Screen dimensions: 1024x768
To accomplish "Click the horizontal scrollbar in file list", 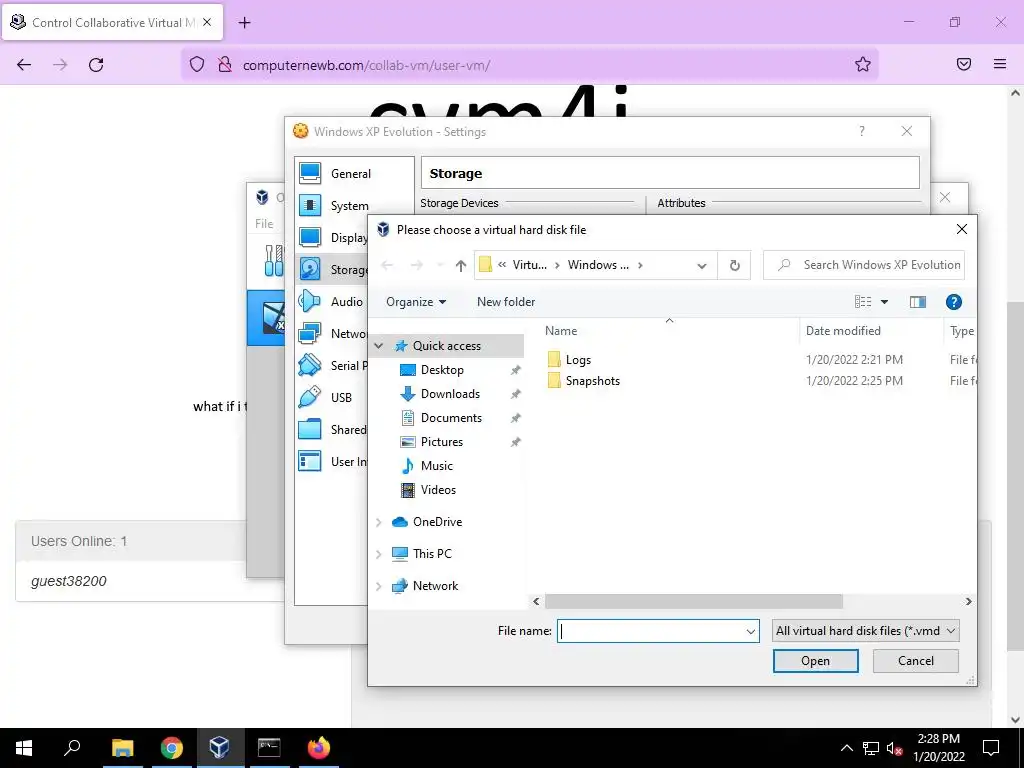I will coord(694,601).
